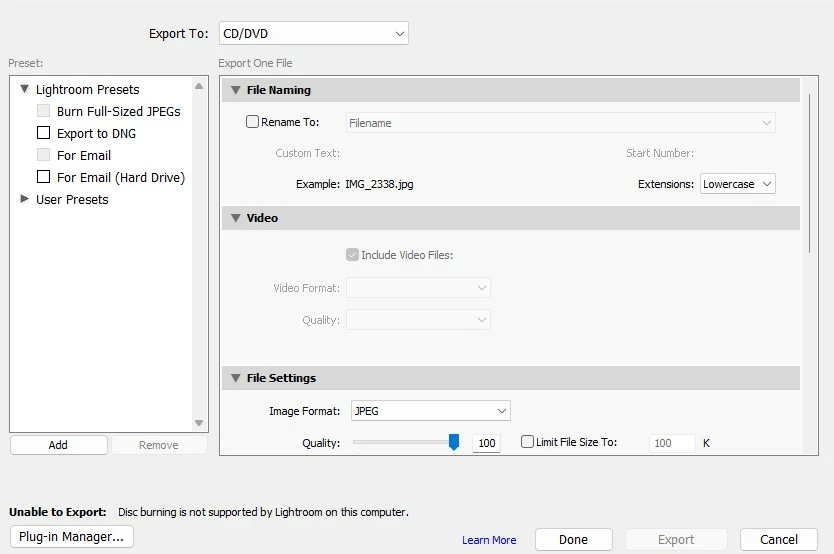Click the Remove preset button
This screenshot has width=834, height=554.
click(x=159, y=445)
